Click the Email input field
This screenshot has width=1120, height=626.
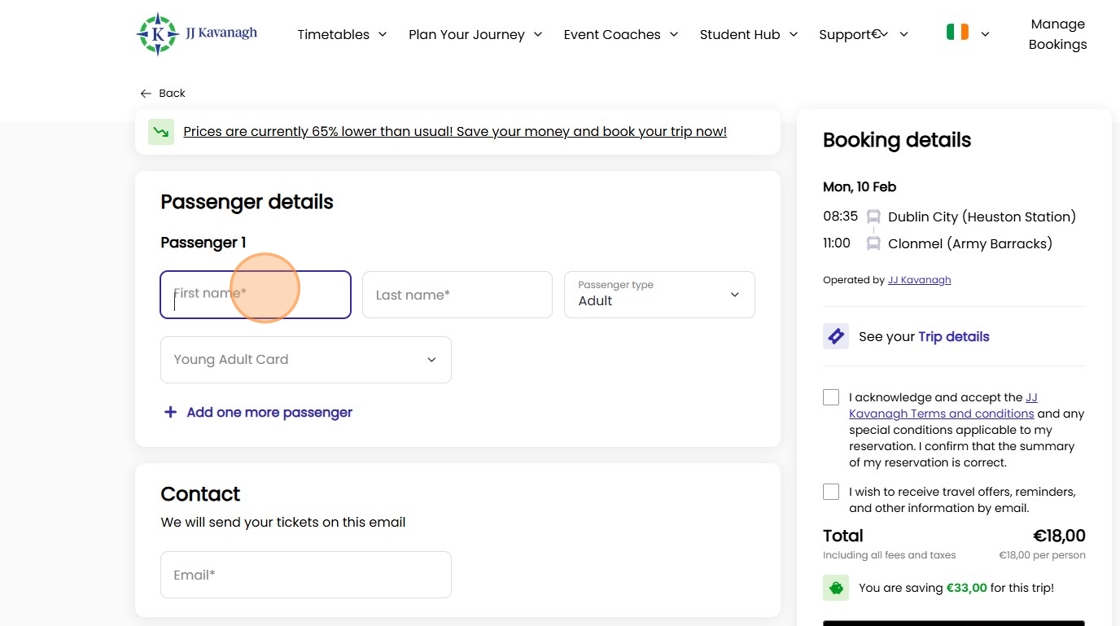(305, 575)
